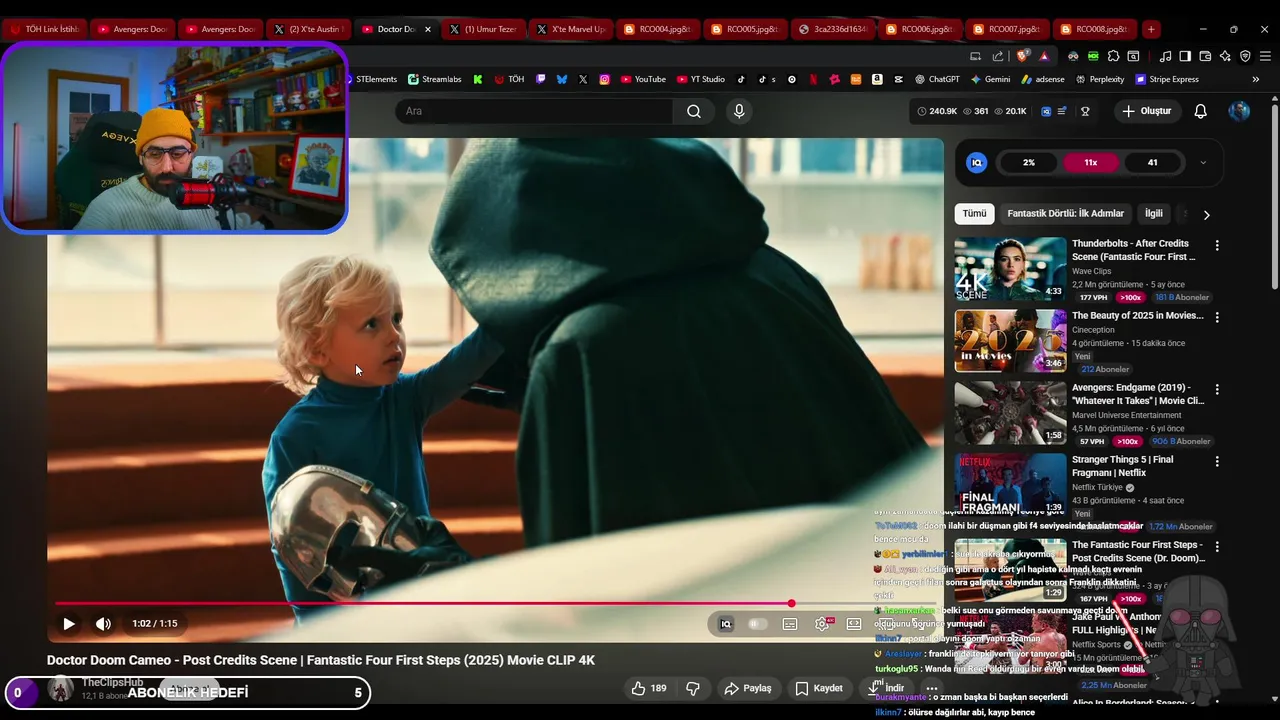Viewport: 1280px width, 720px height.
Task: Open browser extensions puzzle icon
Action: [x=1113, y=56]
